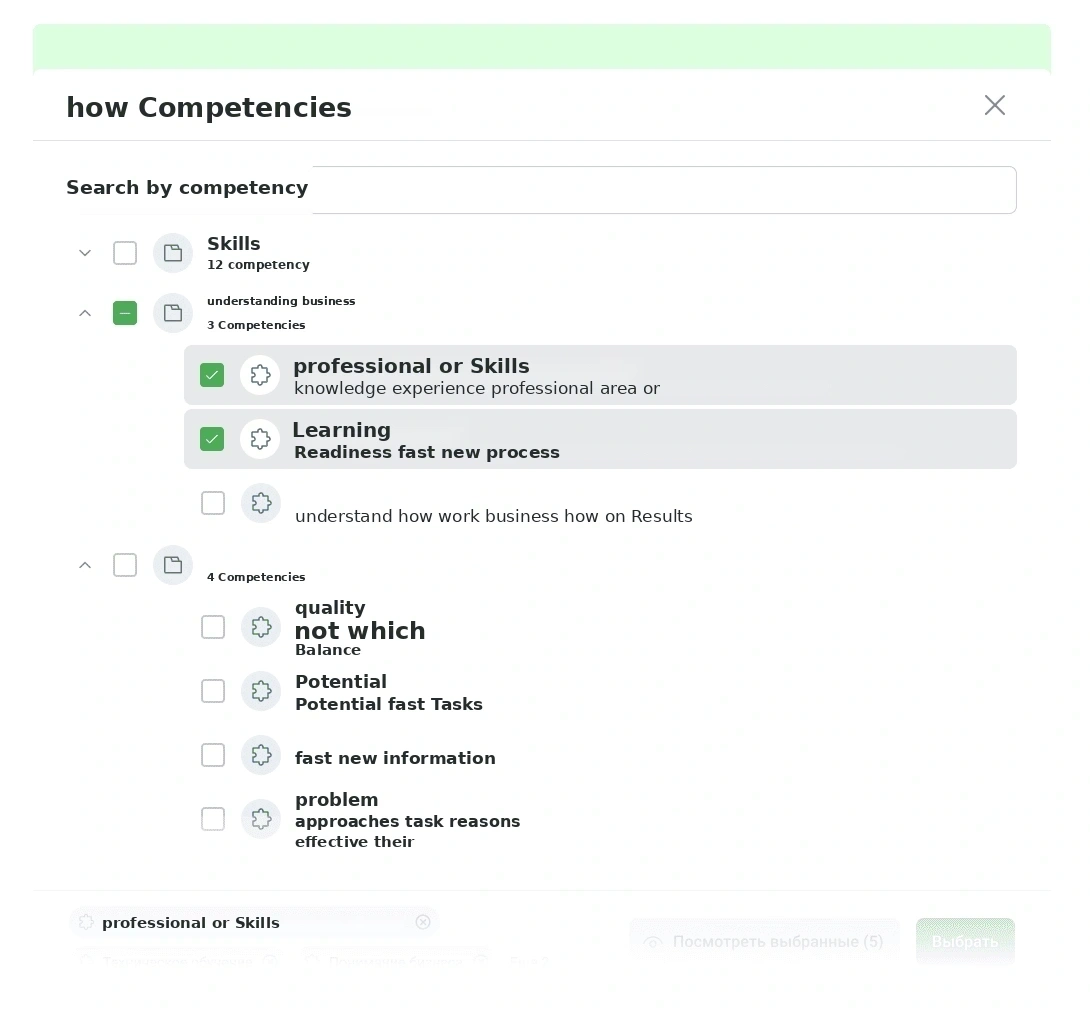
Task: Collapse the 4 Competencies group
Action: click(85, 565)
